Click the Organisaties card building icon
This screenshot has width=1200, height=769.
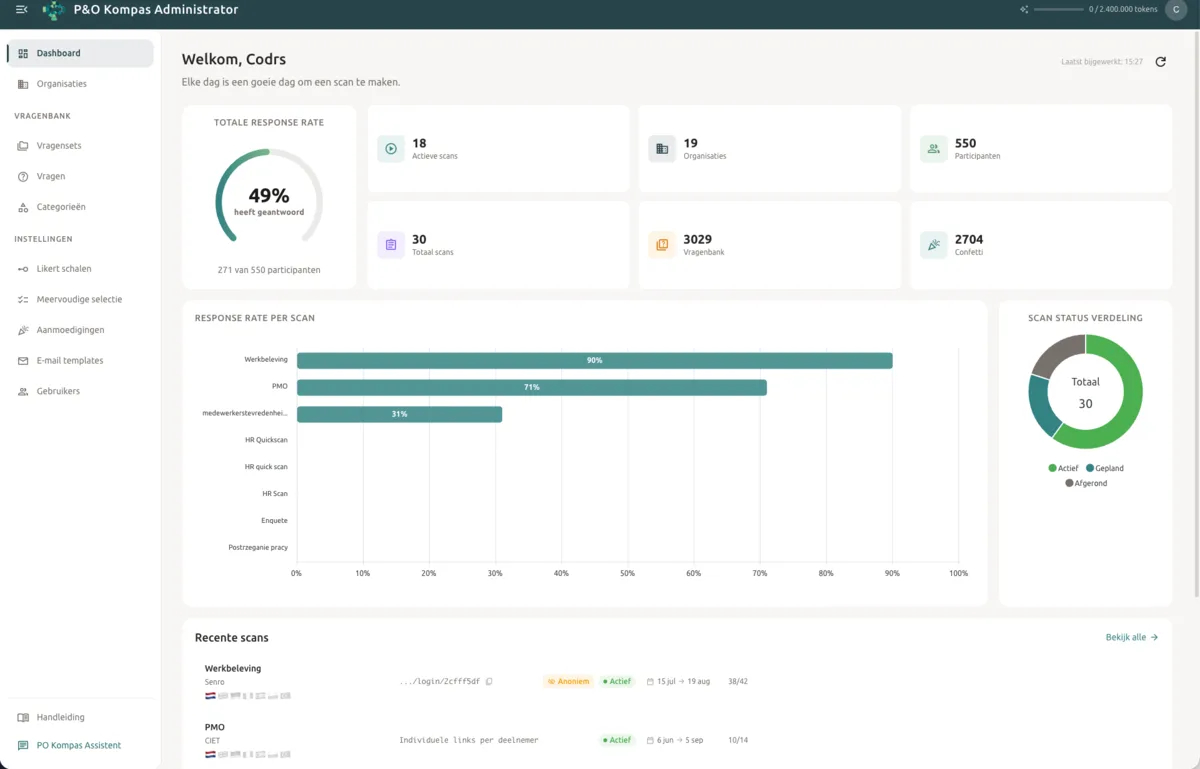(662, 149)
